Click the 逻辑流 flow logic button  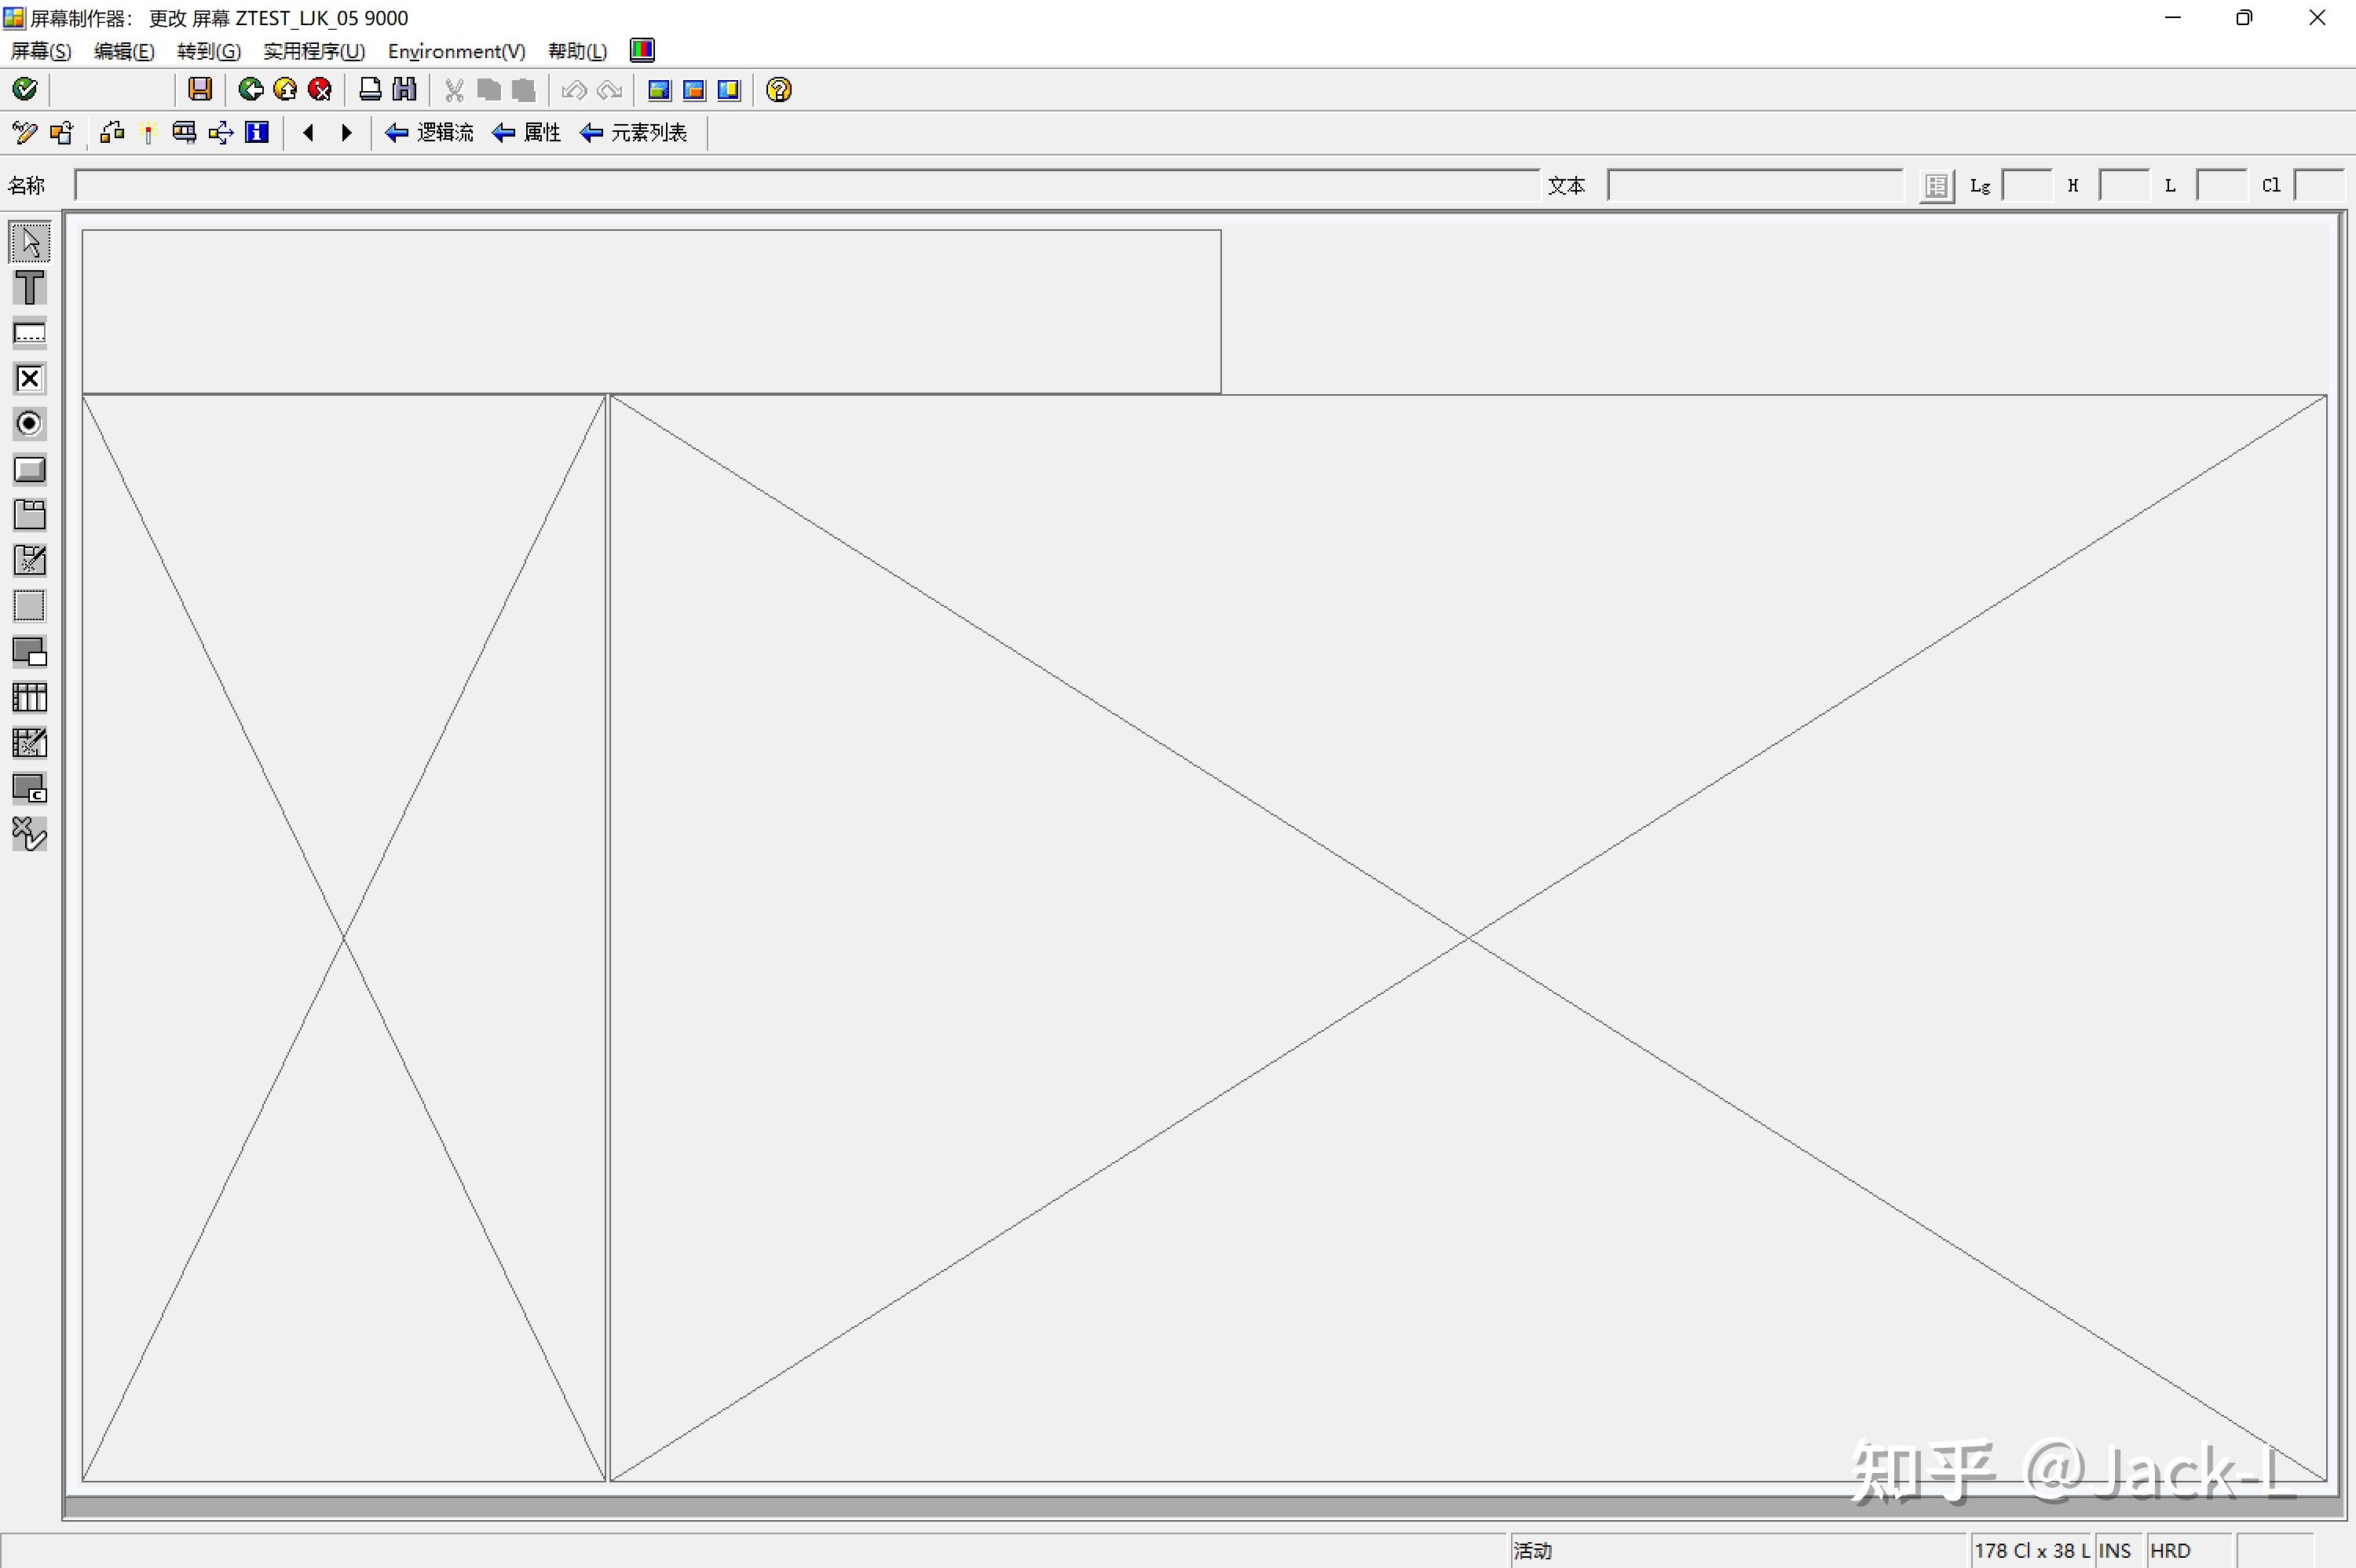click(430, 133)
